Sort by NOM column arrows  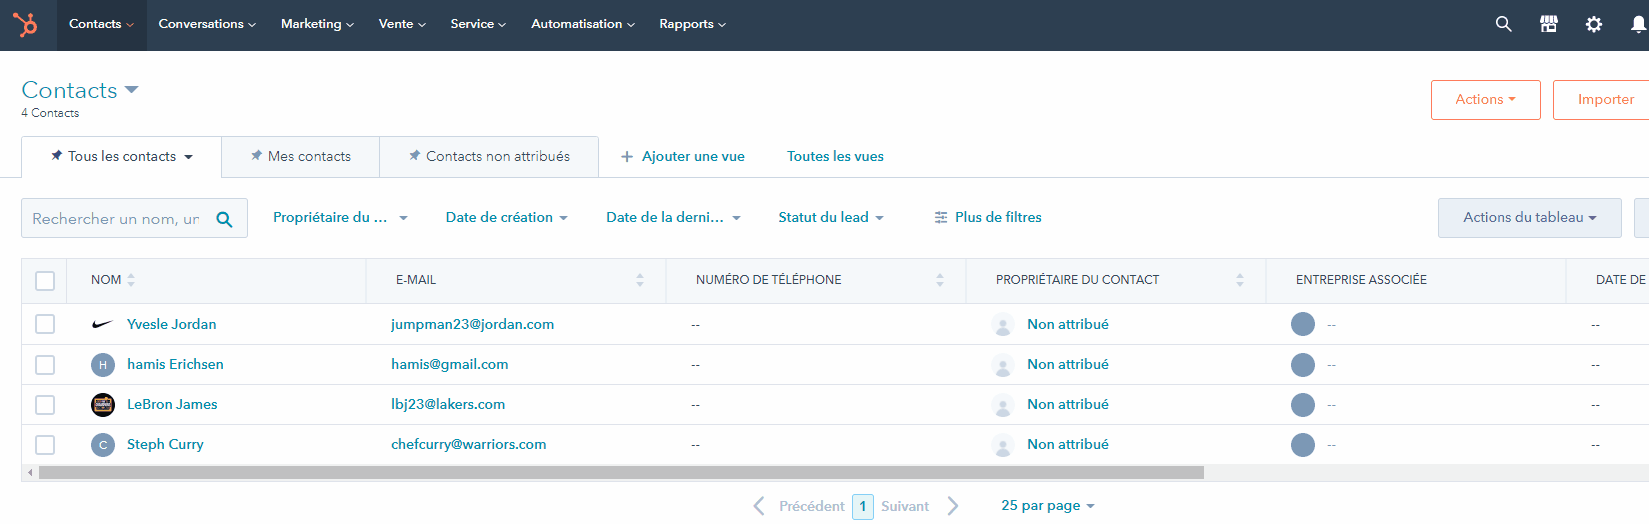coord(131,280)
